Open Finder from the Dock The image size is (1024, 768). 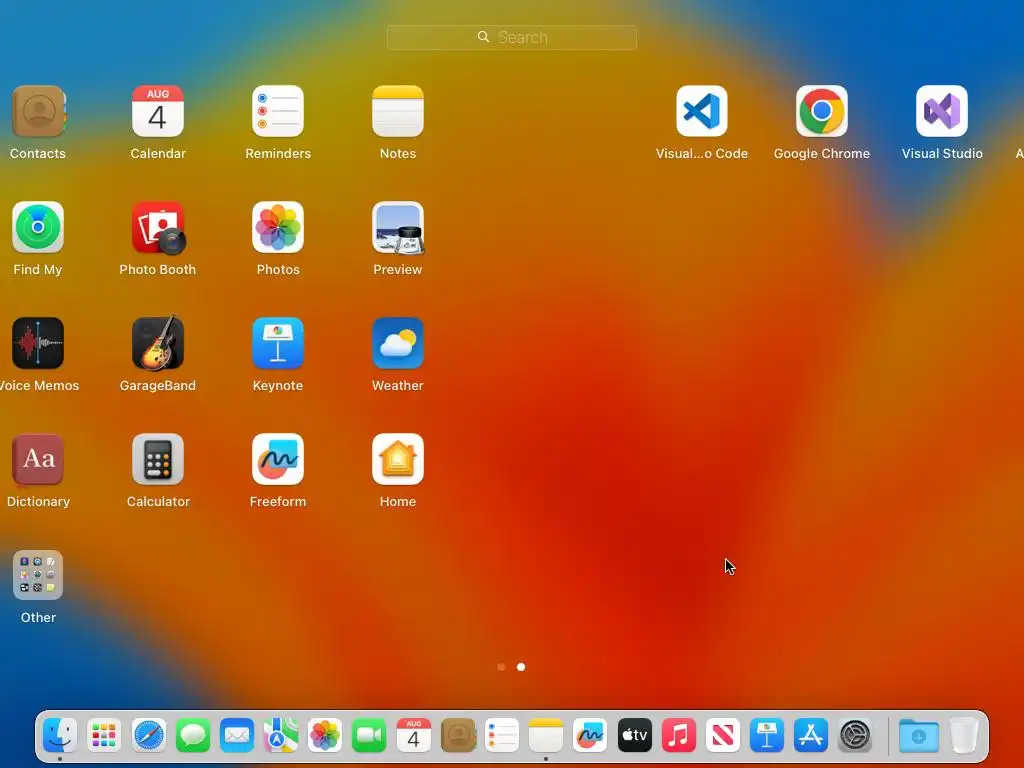pos(60,736)
